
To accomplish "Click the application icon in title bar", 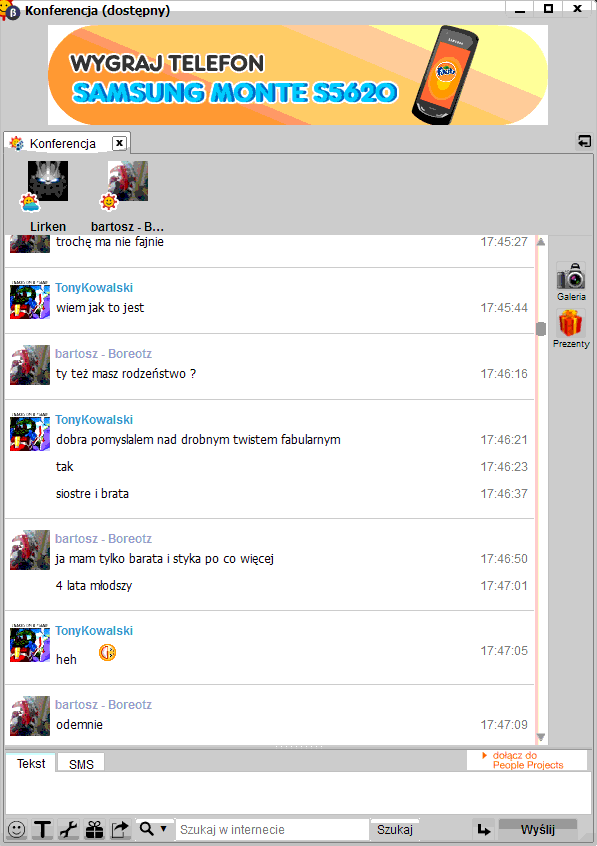I will 11,10.
